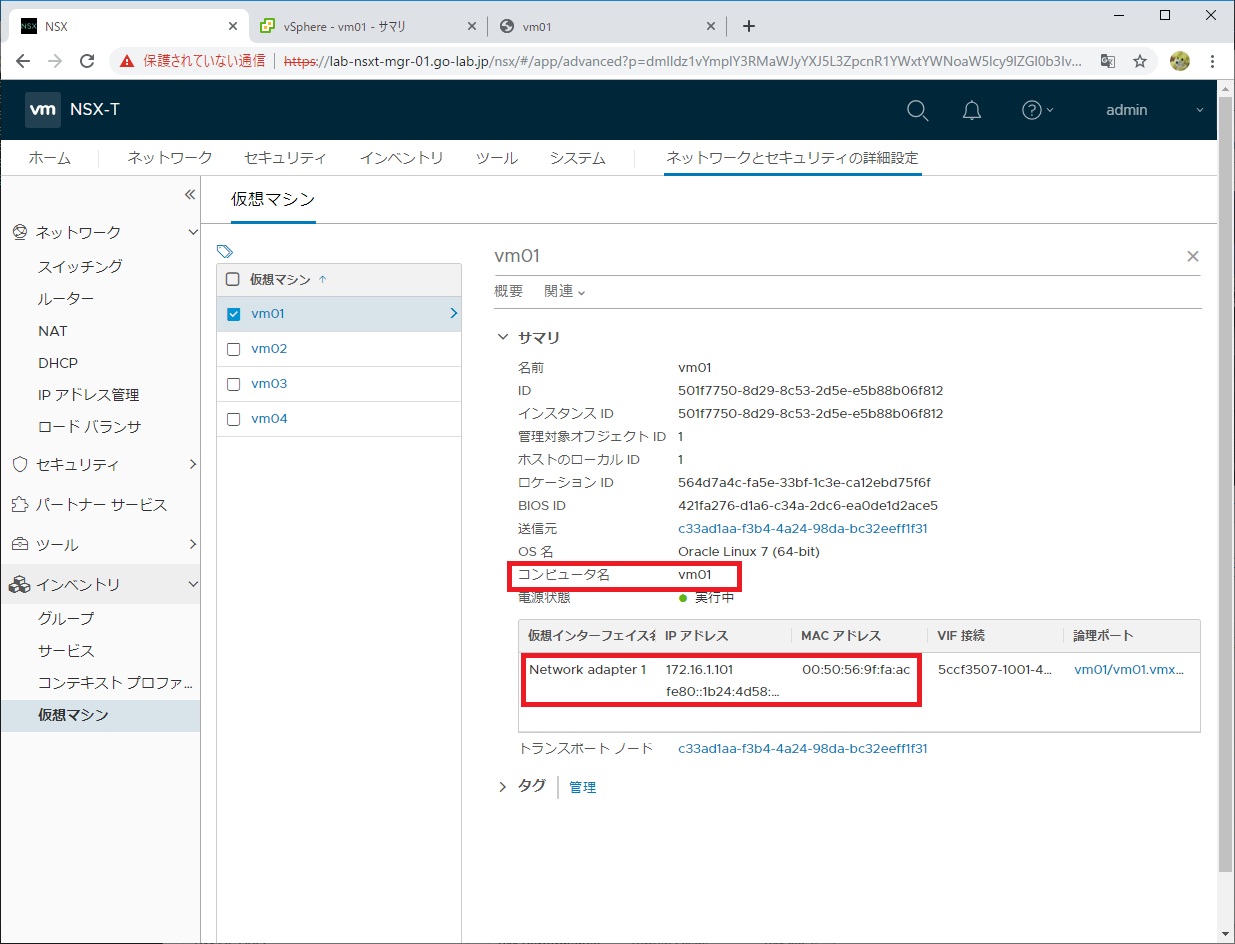Open the vm02 link
Screen dimensions: 1235x944
(x=269, y=349)
